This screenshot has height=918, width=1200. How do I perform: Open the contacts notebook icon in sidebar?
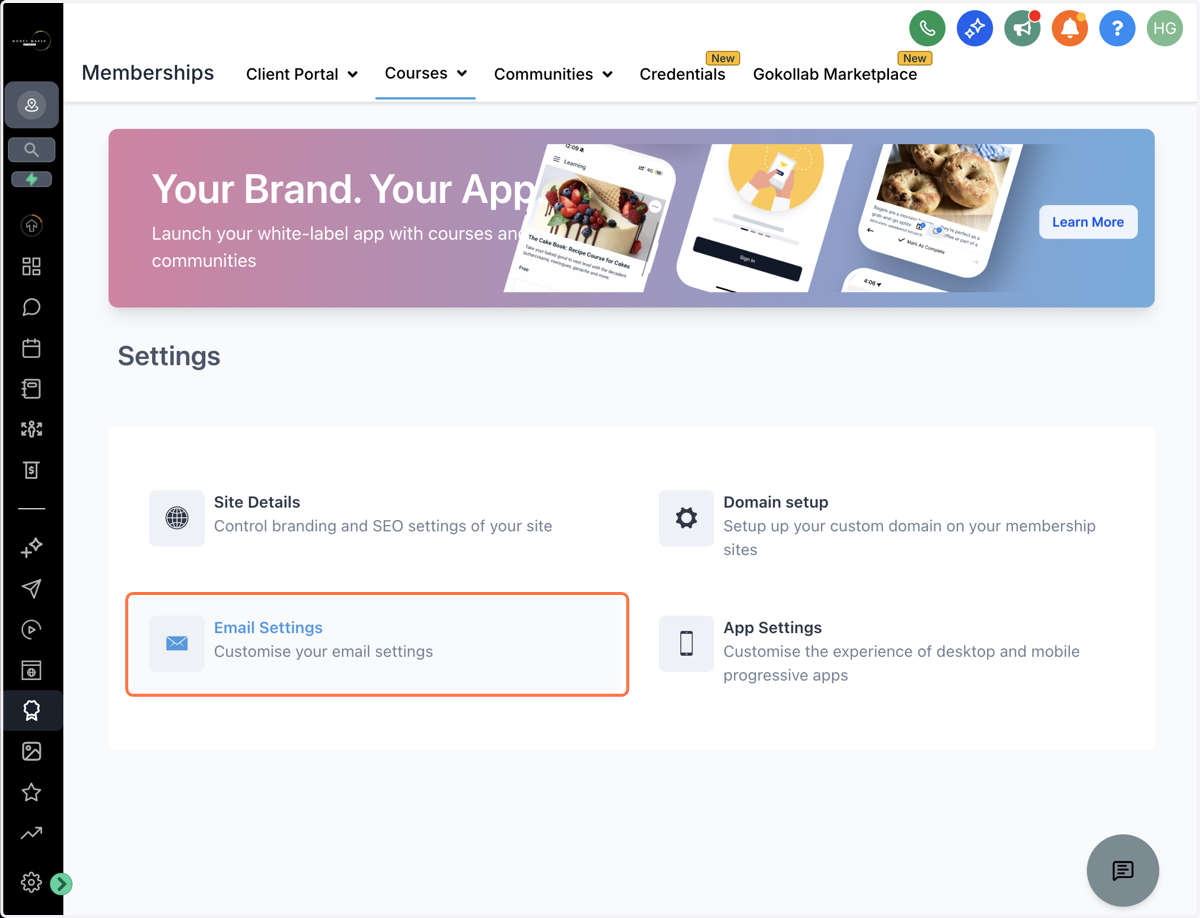click(31, 388)
